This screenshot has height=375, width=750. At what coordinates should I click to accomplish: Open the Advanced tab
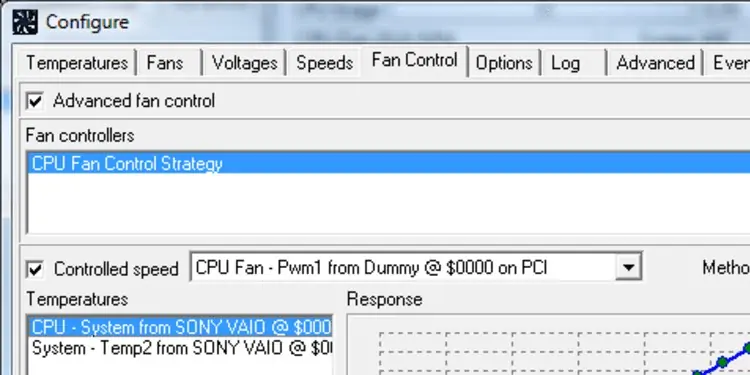655,63
